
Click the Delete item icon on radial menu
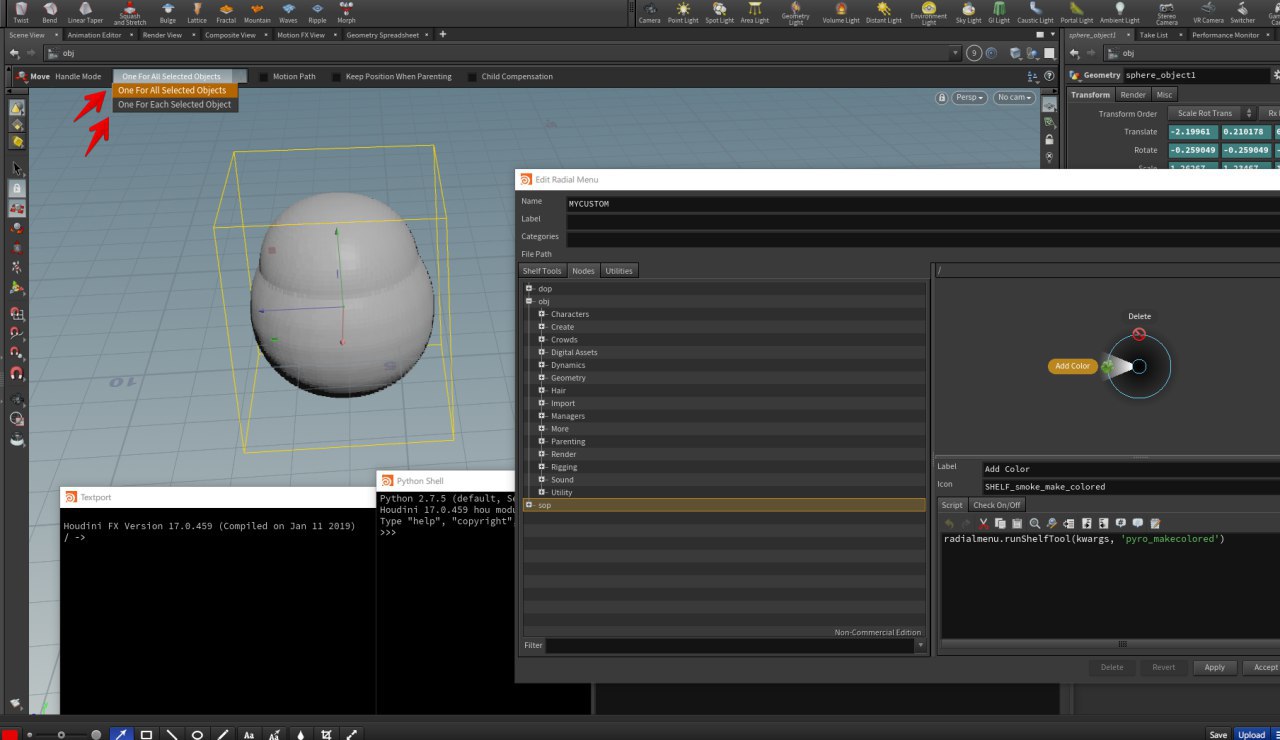(x=1139, y=334)
